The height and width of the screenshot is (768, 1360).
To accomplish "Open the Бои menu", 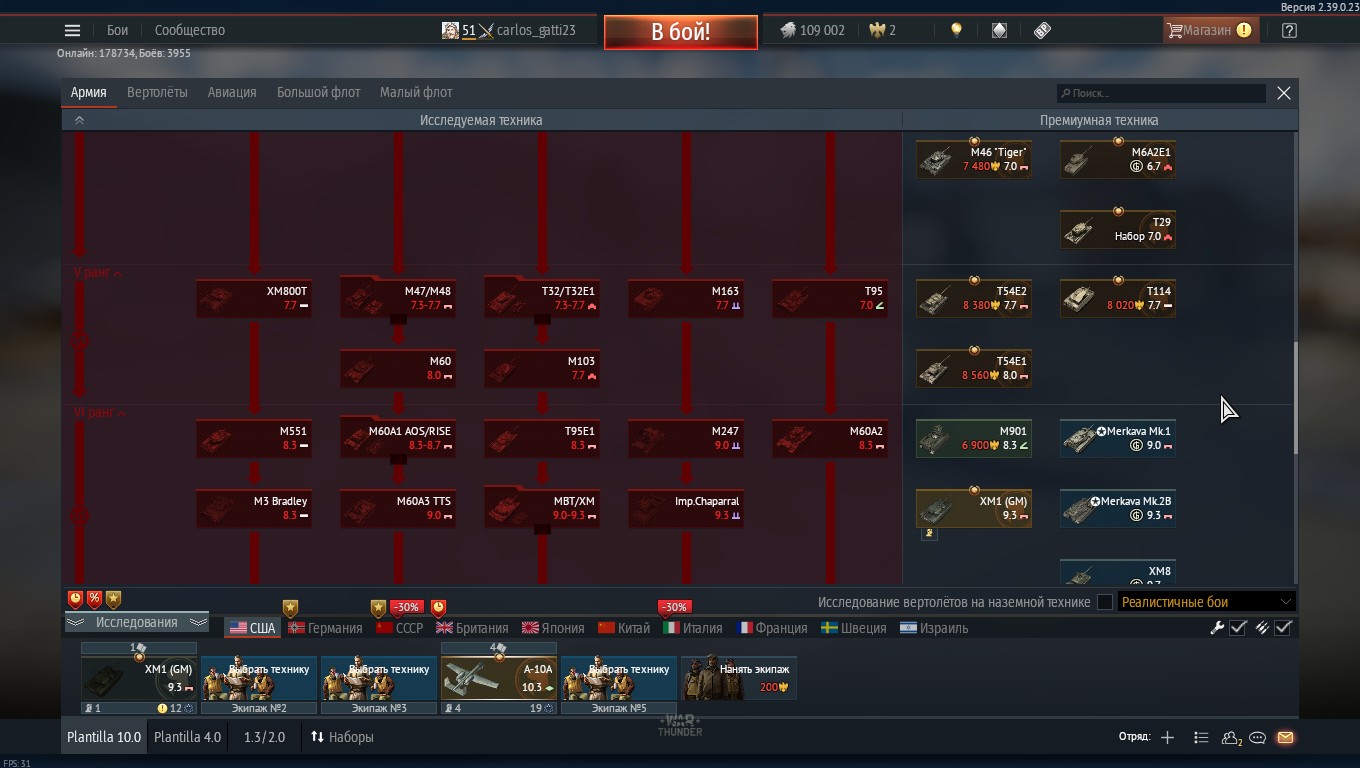I will [117, 31].
